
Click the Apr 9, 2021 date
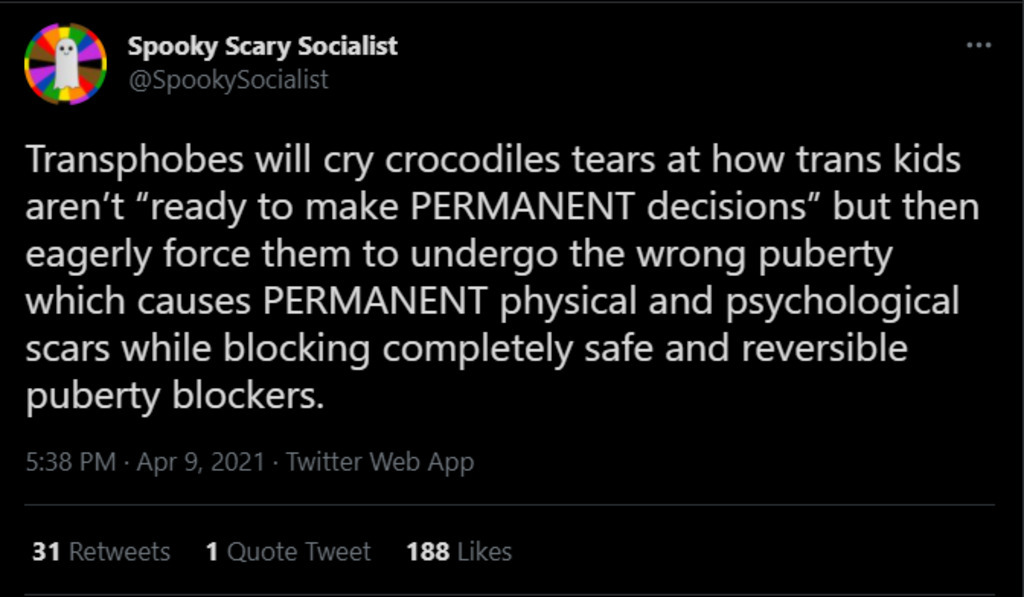point(201,462)
